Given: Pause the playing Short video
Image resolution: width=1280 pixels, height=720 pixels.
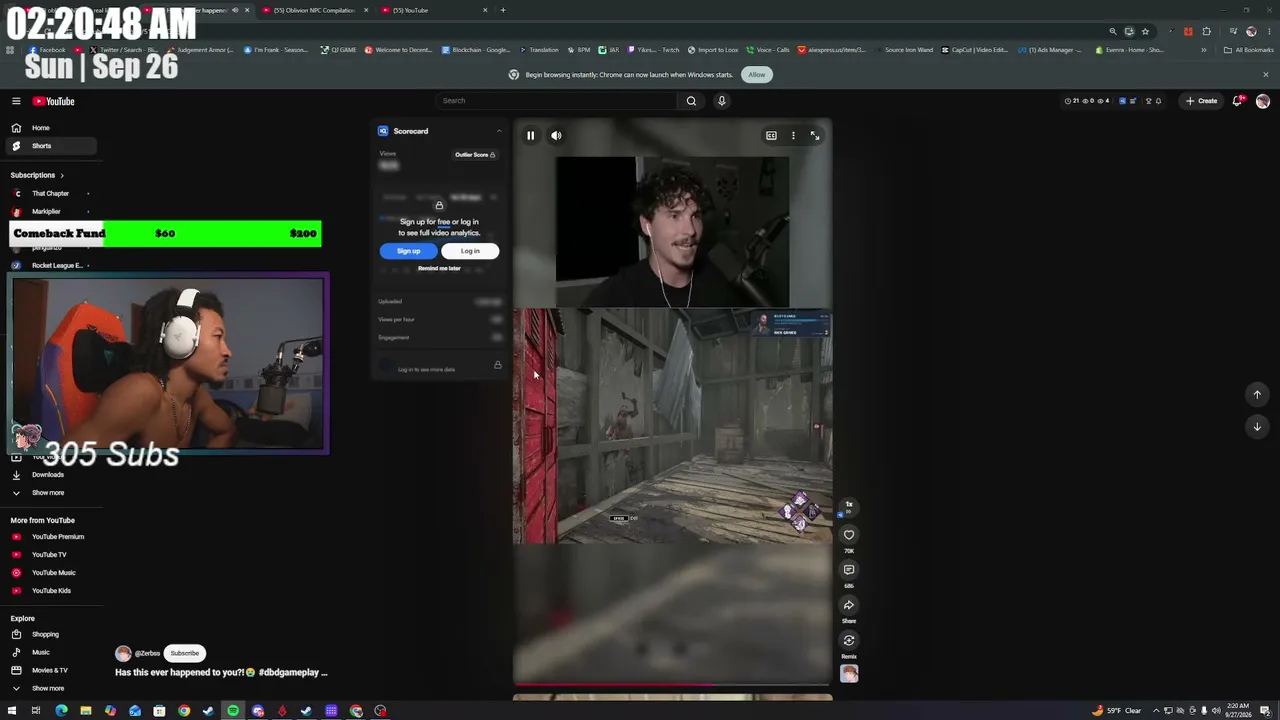Looking at the screenshot, I should click(x=530, y=136).
